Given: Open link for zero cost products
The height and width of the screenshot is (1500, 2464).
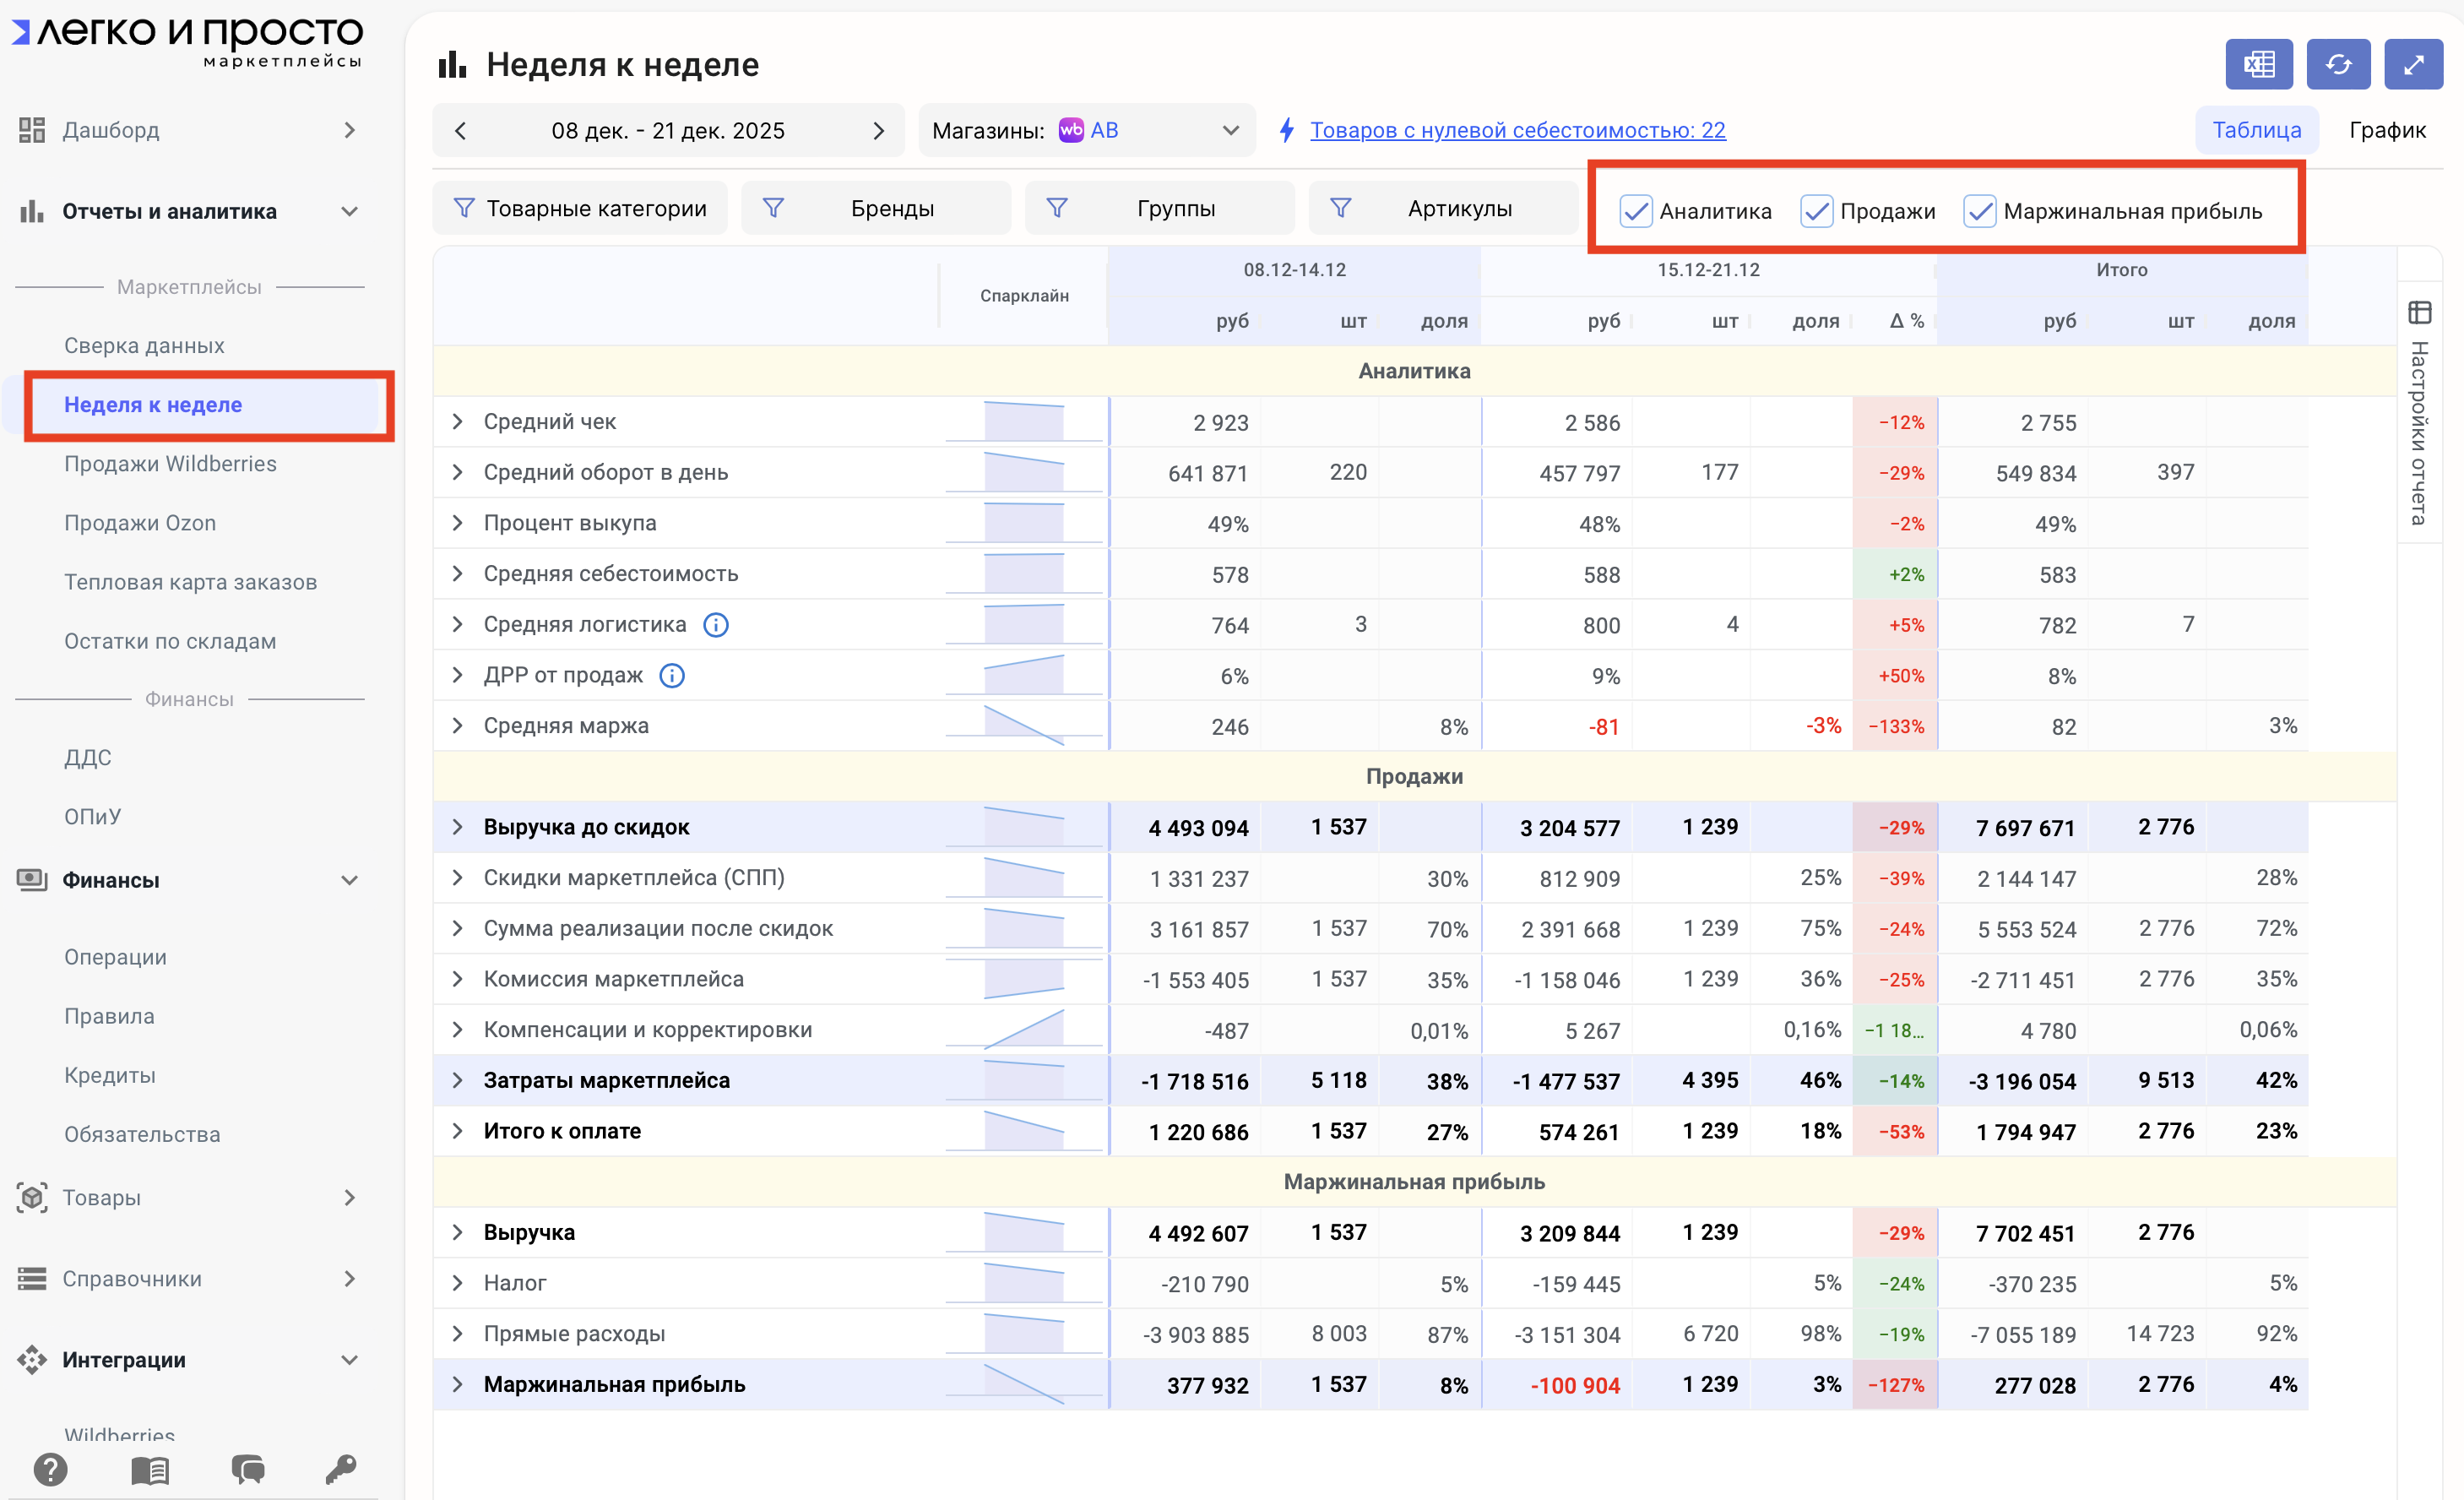Looking at the screenshot, I should 1517,130.
